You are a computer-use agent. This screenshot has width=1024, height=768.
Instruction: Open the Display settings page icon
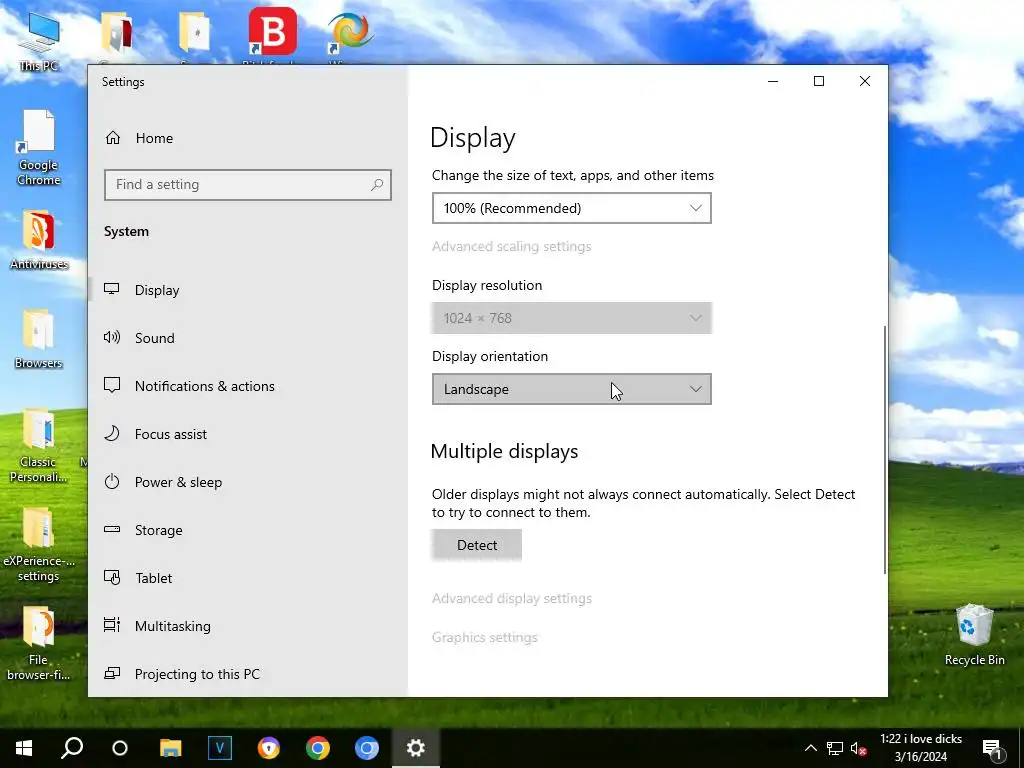coord(112,289)
